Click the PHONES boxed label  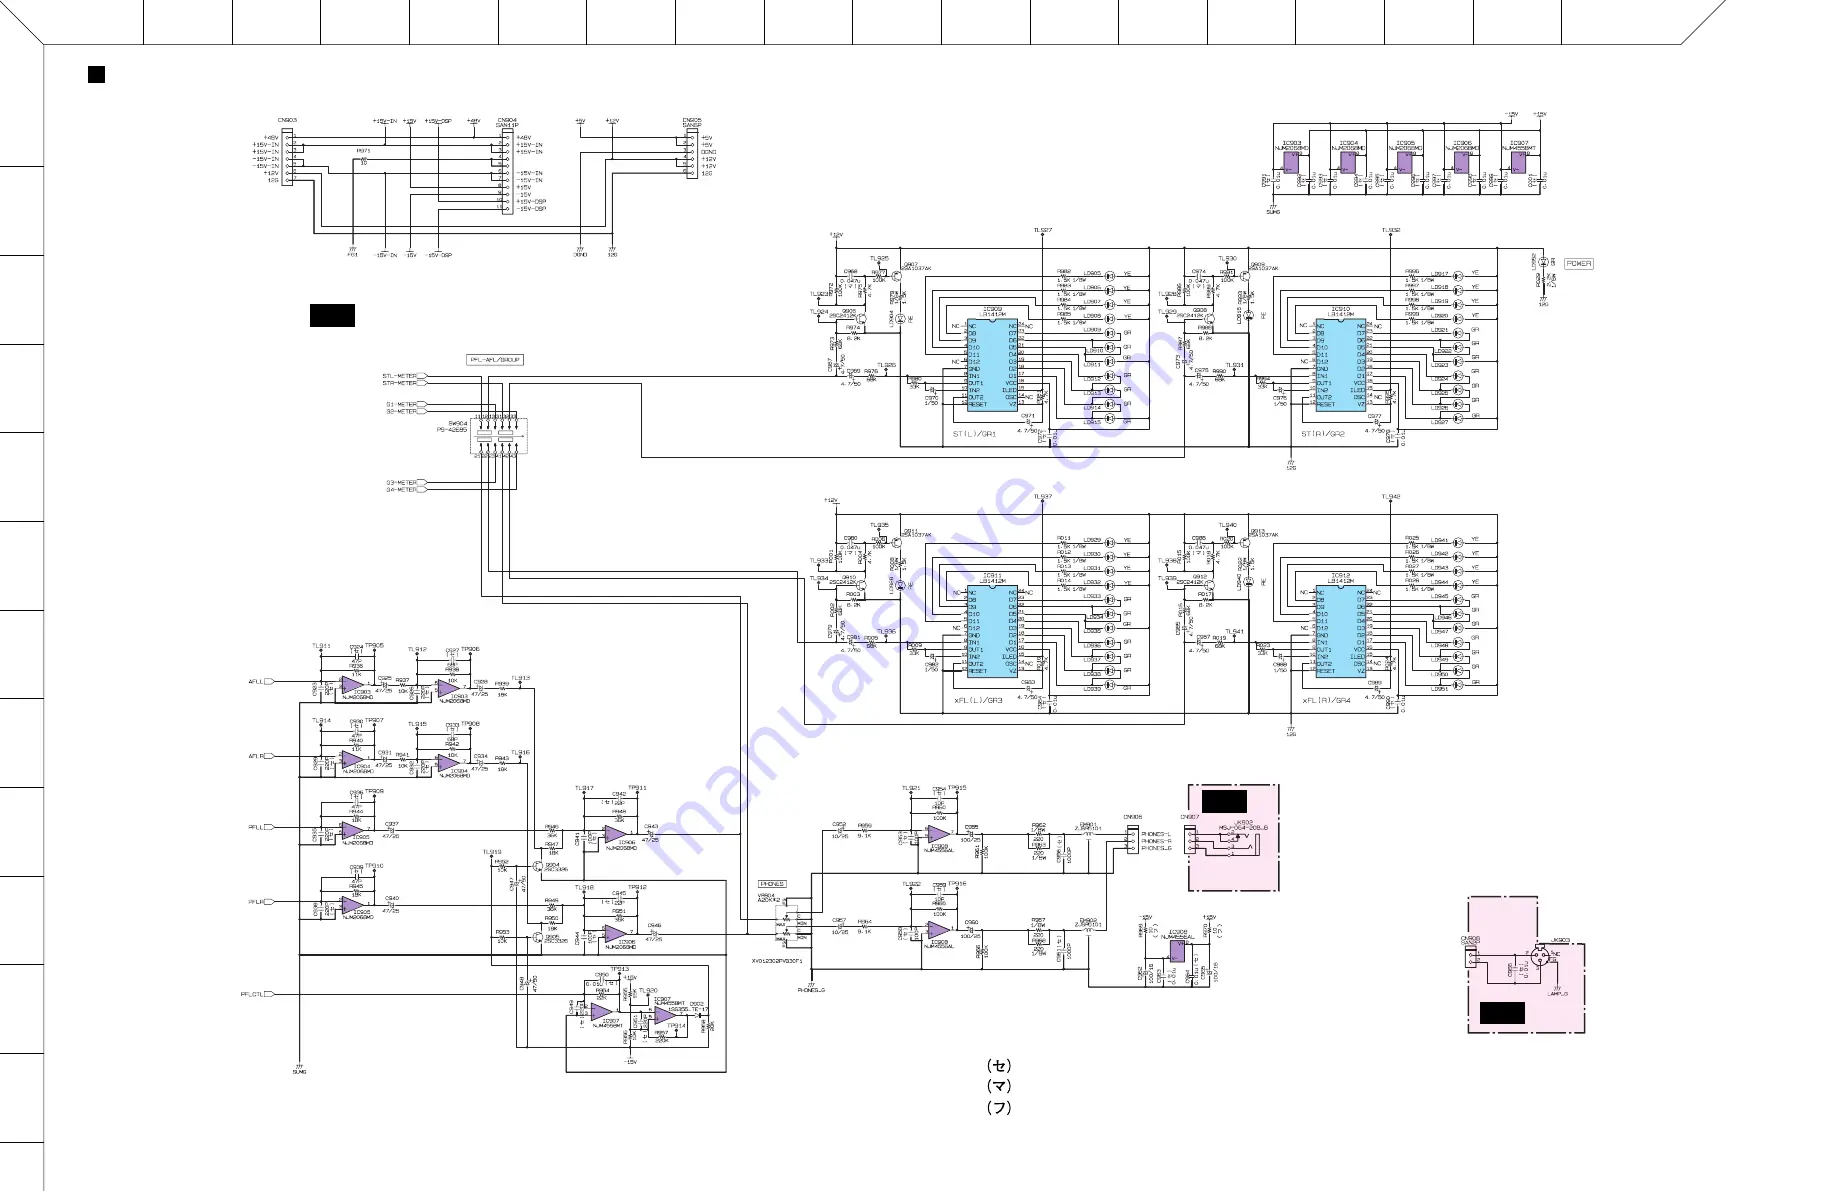click(773, 884)
